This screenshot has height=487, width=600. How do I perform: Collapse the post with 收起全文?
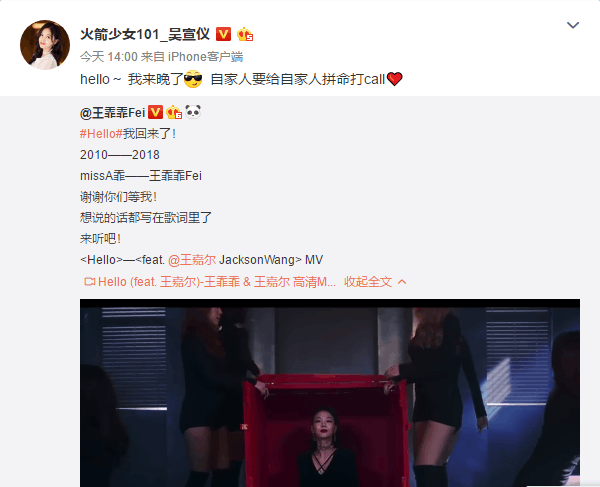pyautogui.click(x=368, y=282)
